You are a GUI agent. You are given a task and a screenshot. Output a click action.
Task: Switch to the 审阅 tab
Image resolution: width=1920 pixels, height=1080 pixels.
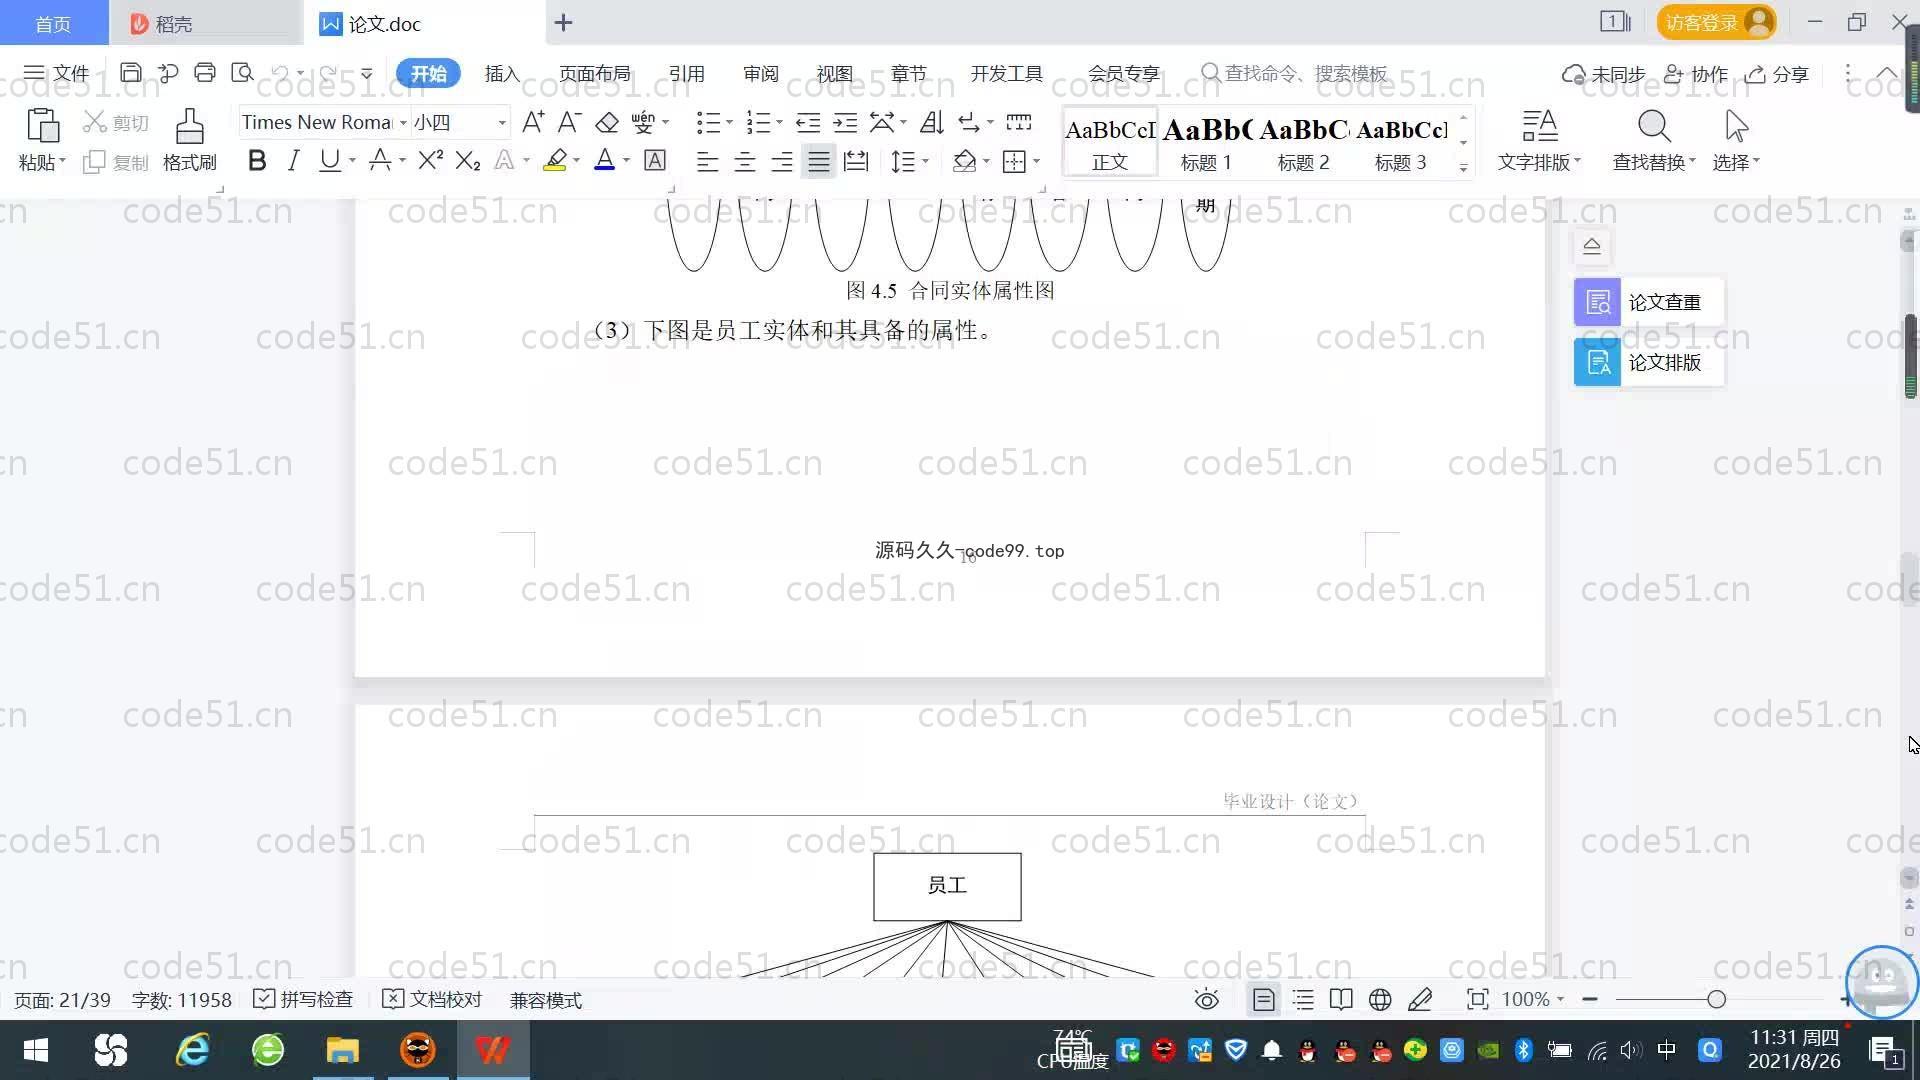pos(761,74)
